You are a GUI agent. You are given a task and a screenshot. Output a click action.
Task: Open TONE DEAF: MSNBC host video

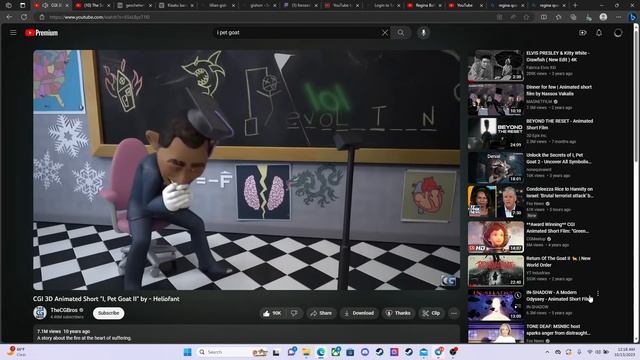558,329
